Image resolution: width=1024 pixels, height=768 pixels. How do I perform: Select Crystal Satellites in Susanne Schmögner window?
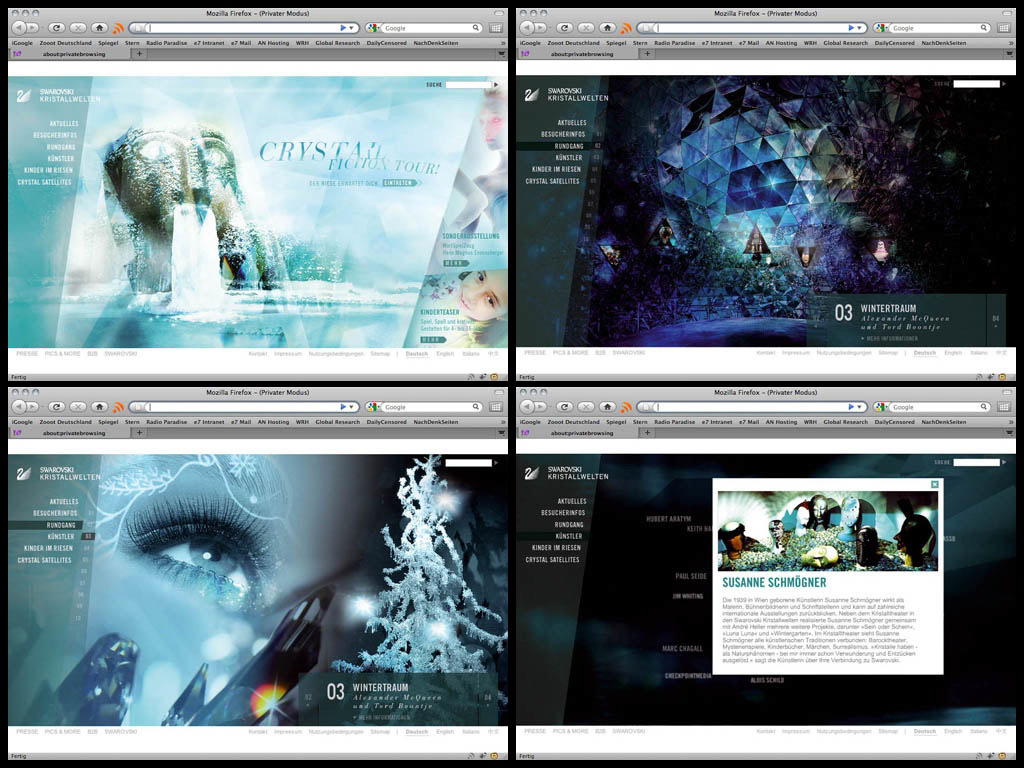click(552, 560)
